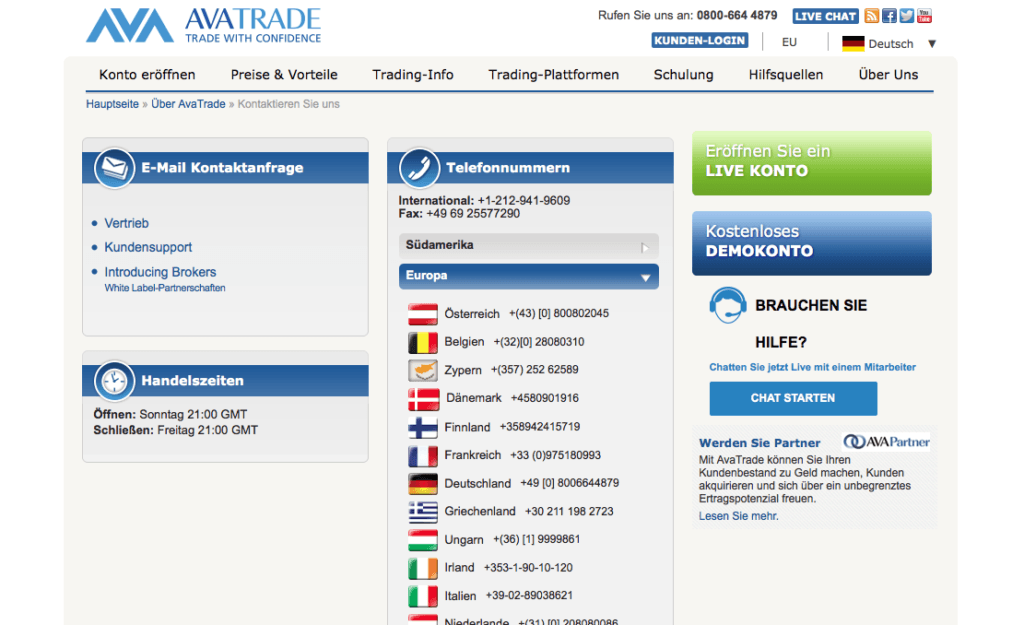1024x625 pixels.
Task: Click the Österreich flag icon
Action: tap(423, 314)
